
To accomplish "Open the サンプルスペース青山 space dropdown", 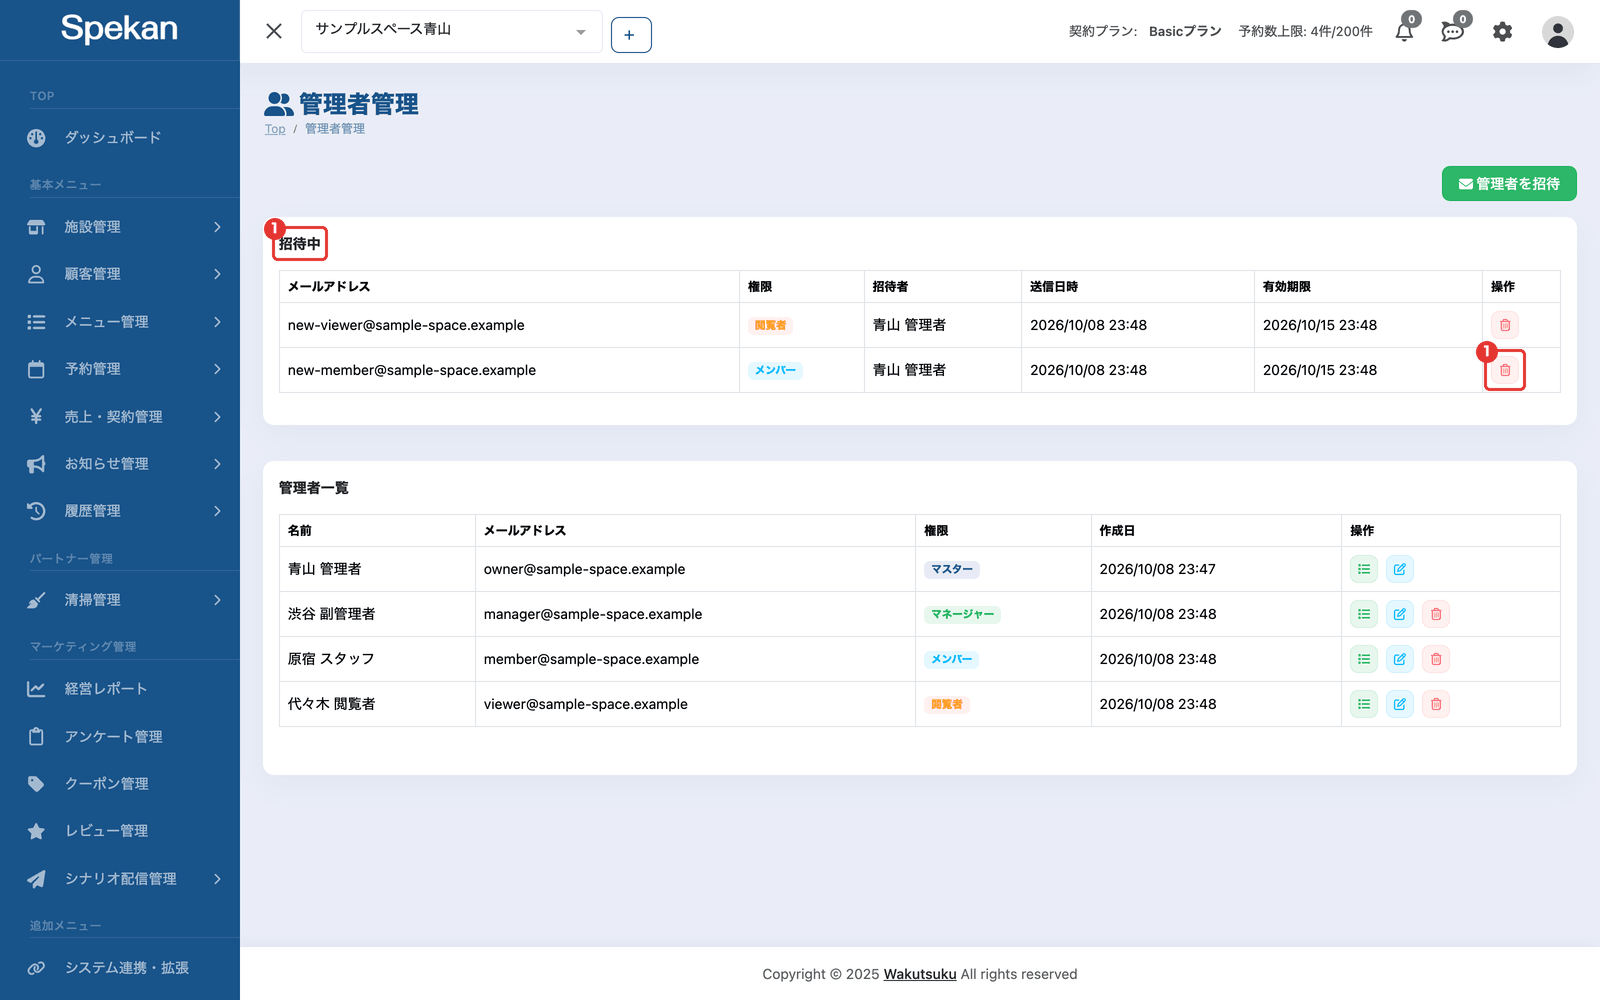I will pos(452,31).
